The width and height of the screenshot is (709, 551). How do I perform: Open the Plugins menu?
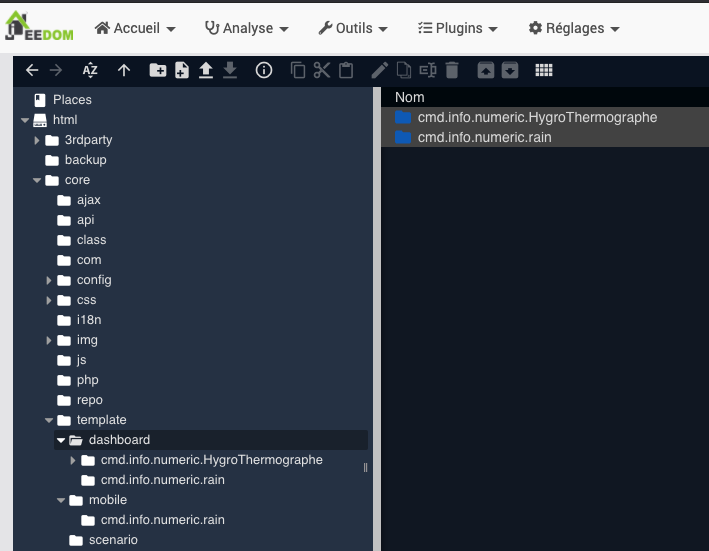(x=457, y=29)
